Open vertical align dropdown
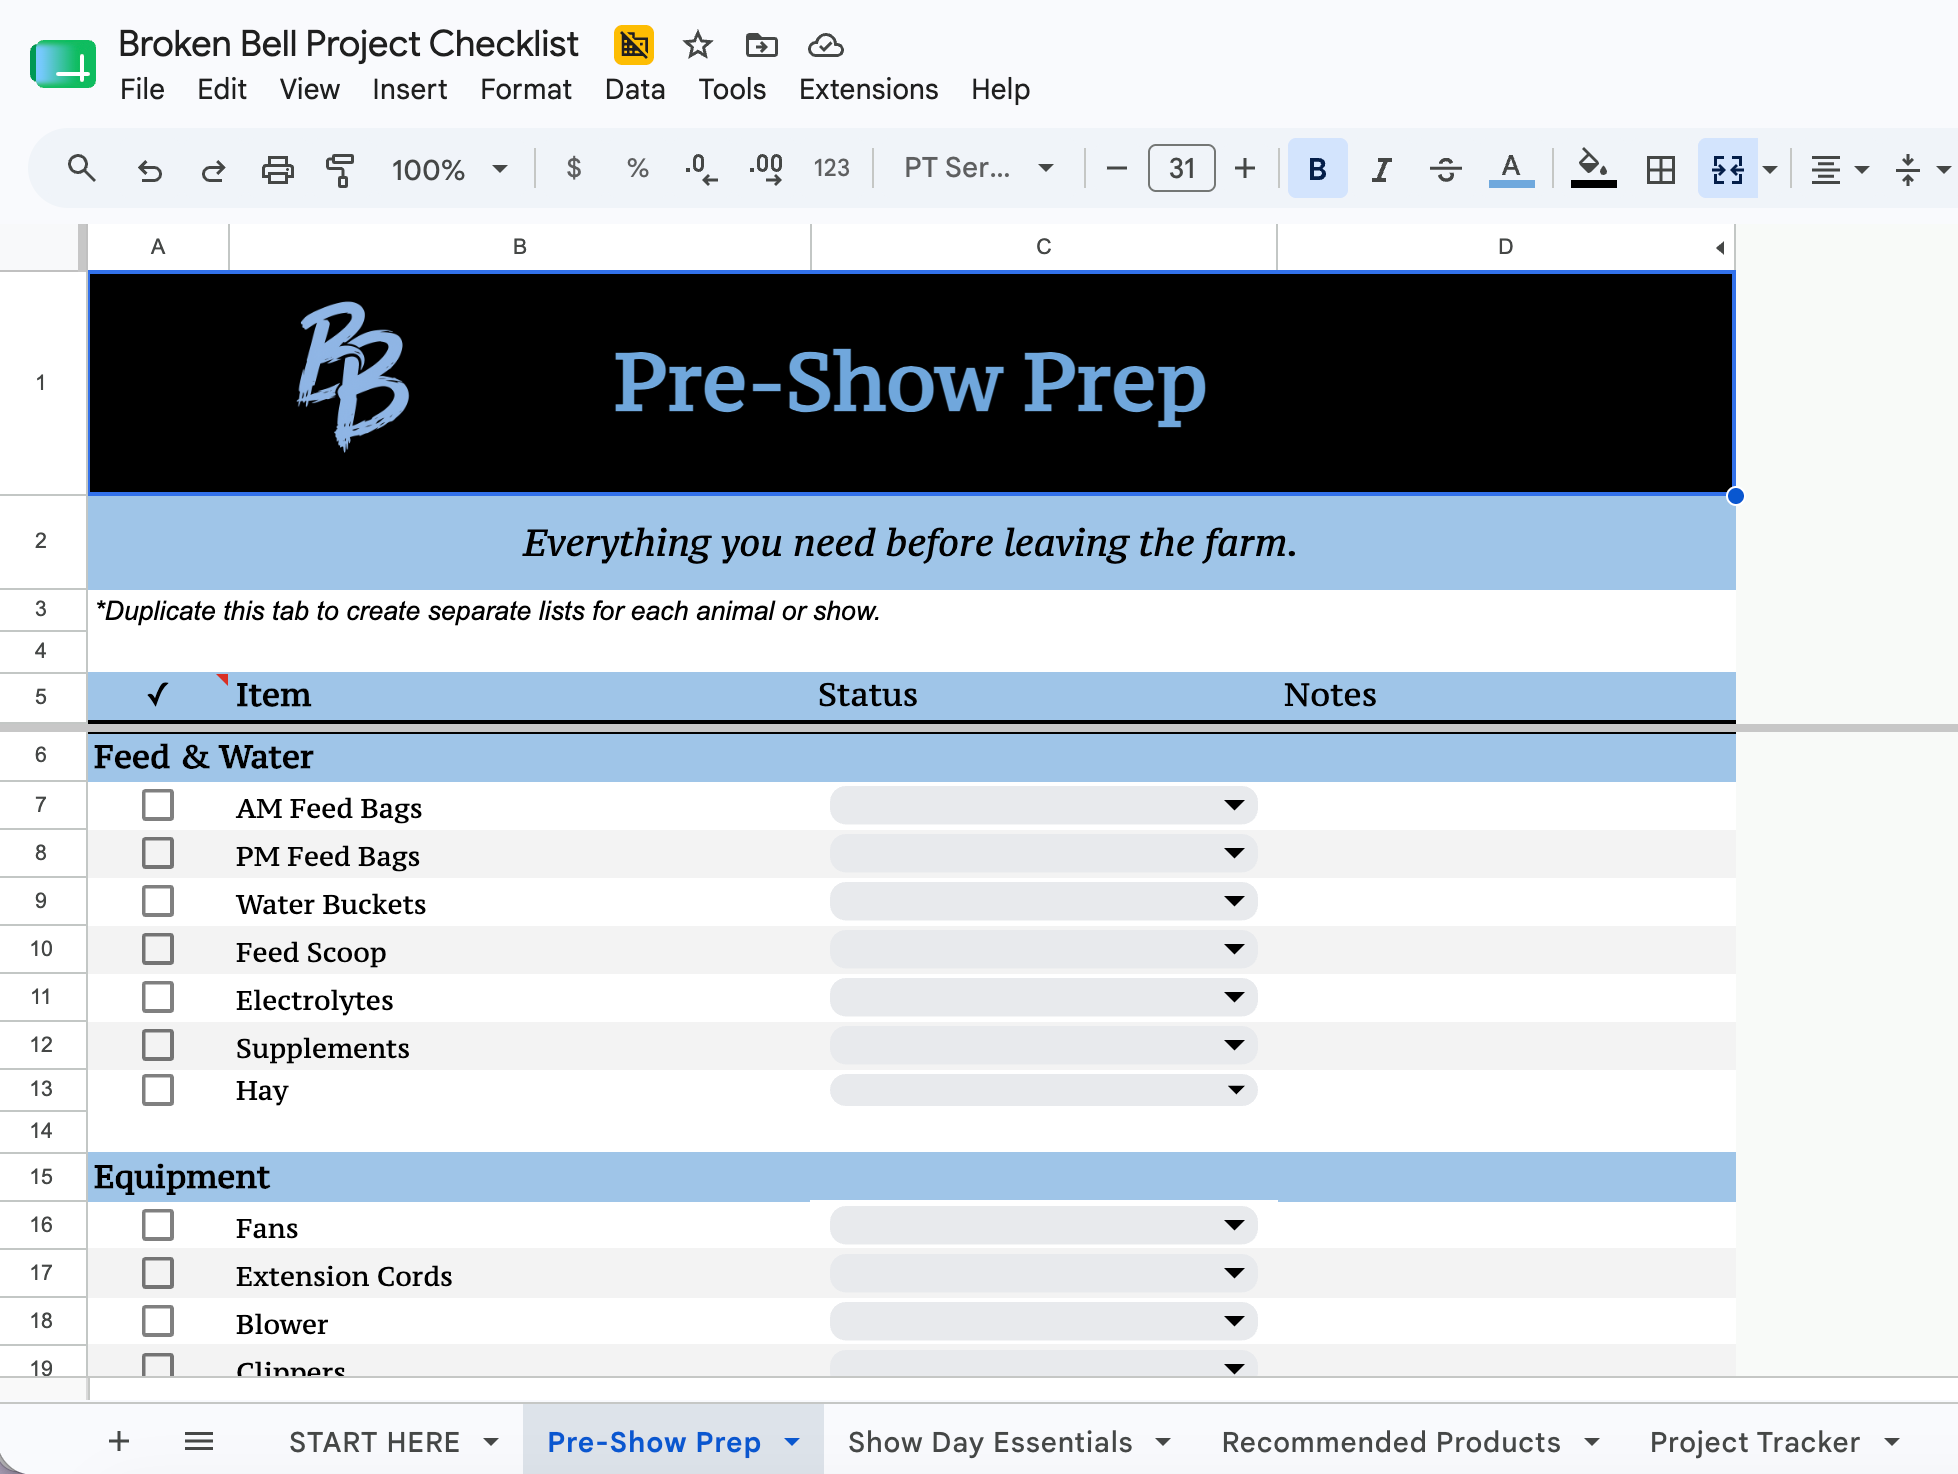 1921,169
